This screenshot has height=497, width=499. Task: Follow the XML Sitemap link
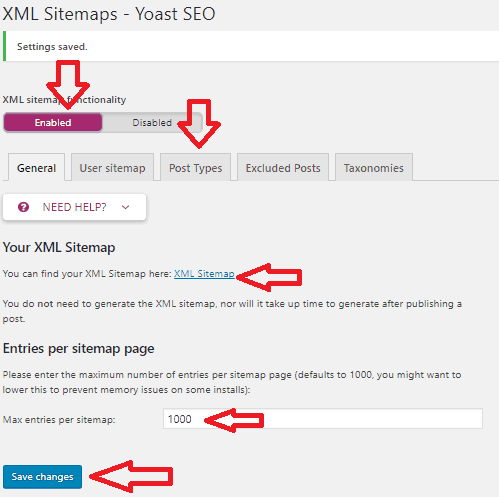point(204,274)
